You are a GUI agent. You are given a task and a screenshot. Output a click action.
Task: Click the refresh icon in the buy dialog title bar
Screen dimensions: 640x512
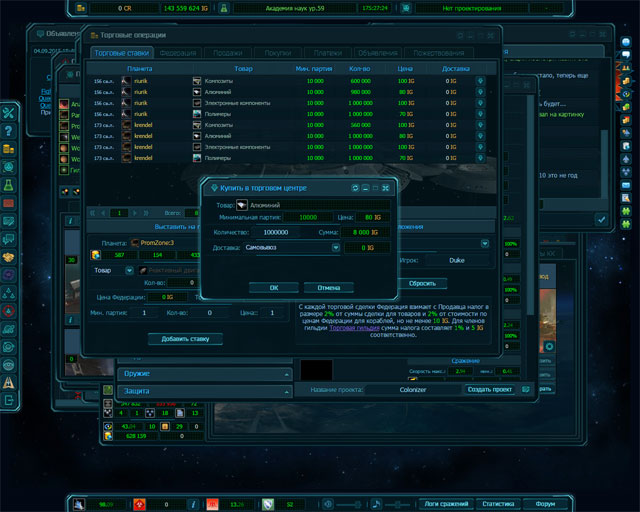pyautogui.click(x=355, y=188)
